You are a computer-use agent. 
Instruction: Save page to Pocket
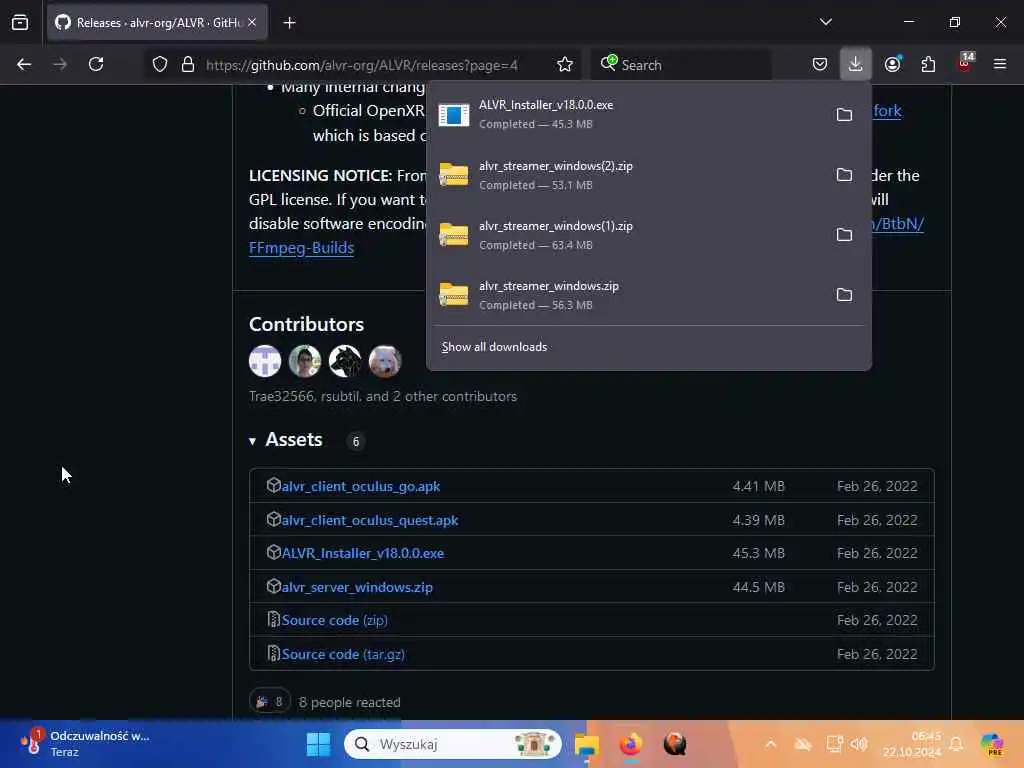(820, 65)
